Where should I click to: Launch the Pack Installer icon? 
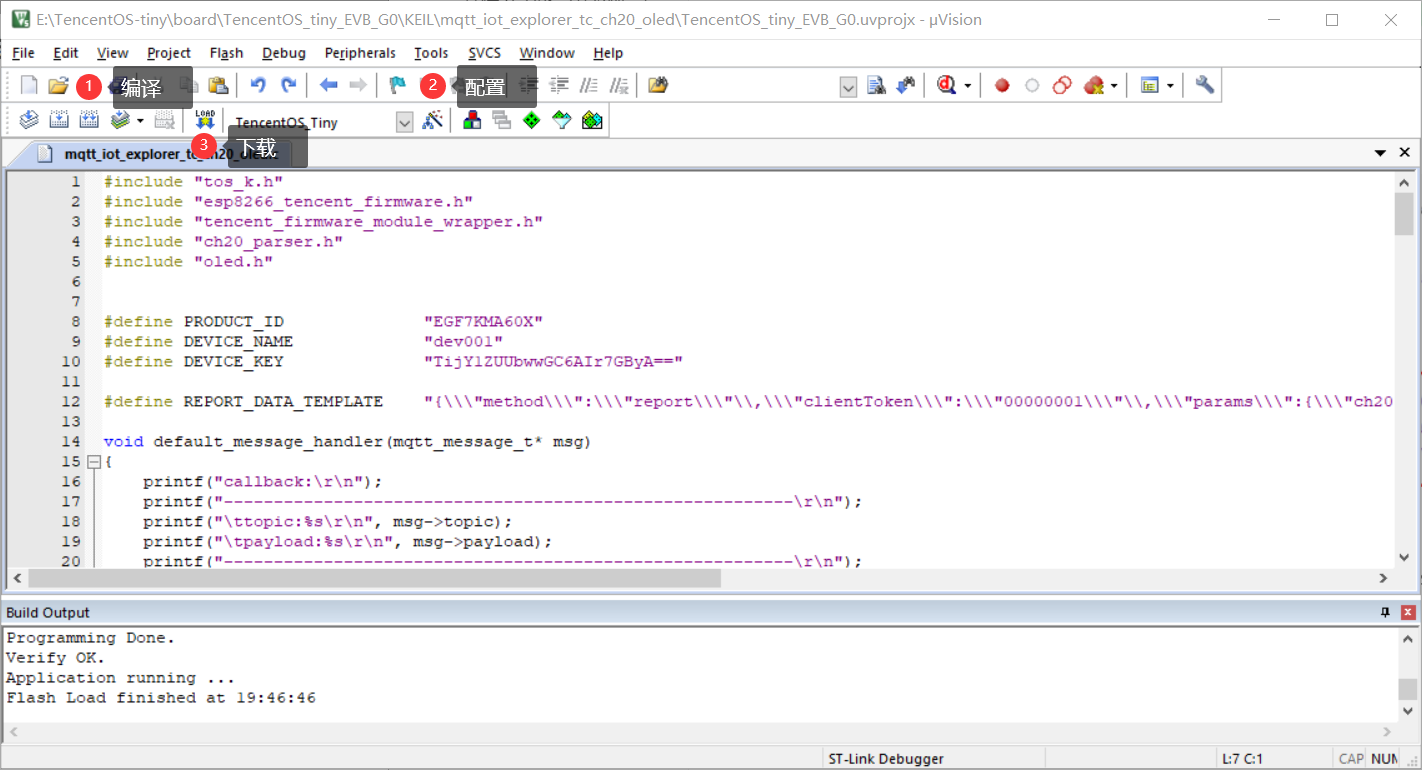(x=592, y=121)
